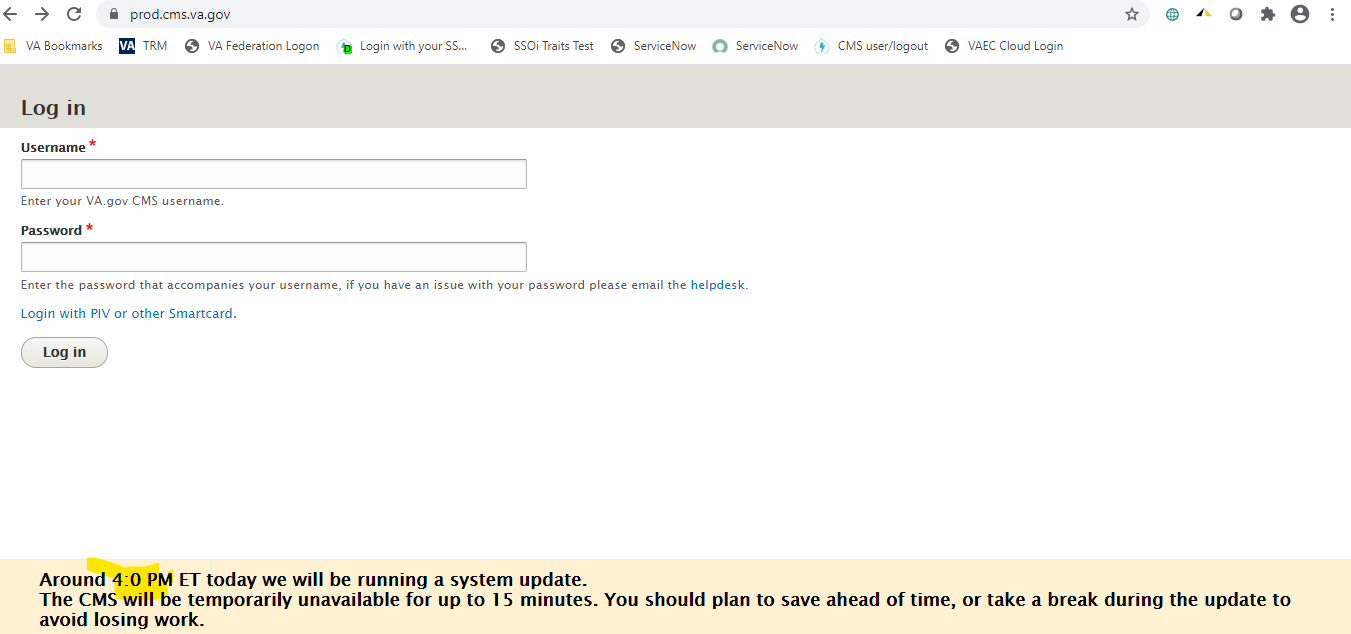
Task: Open the Login with your SS... bookmark
Action: [x=403, y=46]
